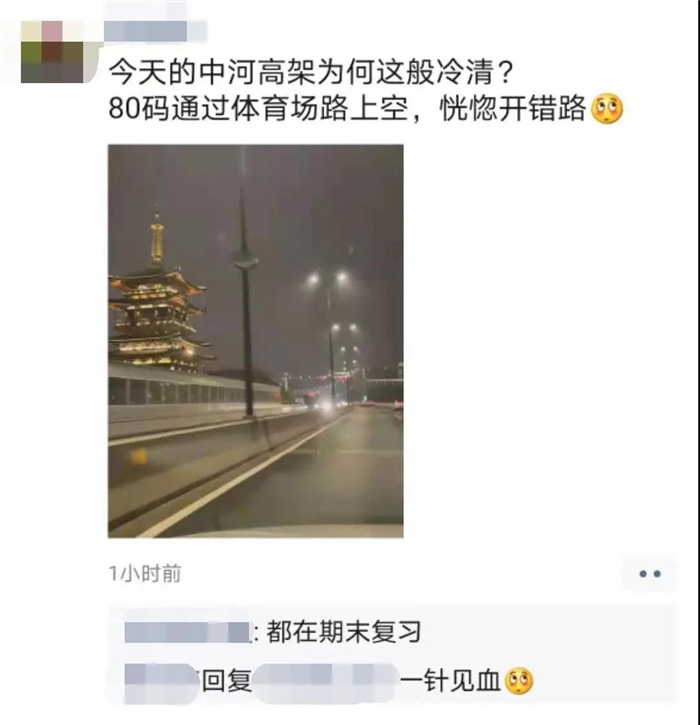Open the poster's blurred profile avatar
This screenshot has width=700, height=725.
pos(52,52)
